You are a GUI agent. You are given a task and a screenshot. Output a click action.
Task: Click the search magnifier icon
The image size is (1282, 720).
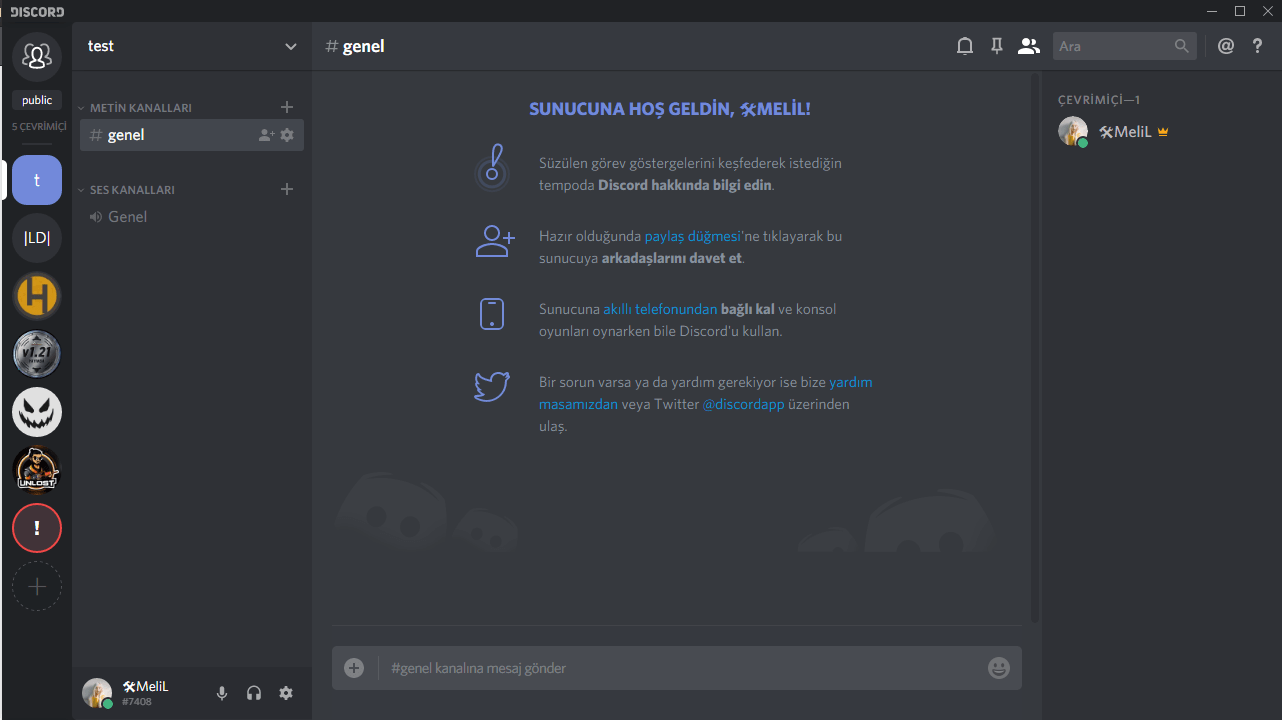point(1182,46)
